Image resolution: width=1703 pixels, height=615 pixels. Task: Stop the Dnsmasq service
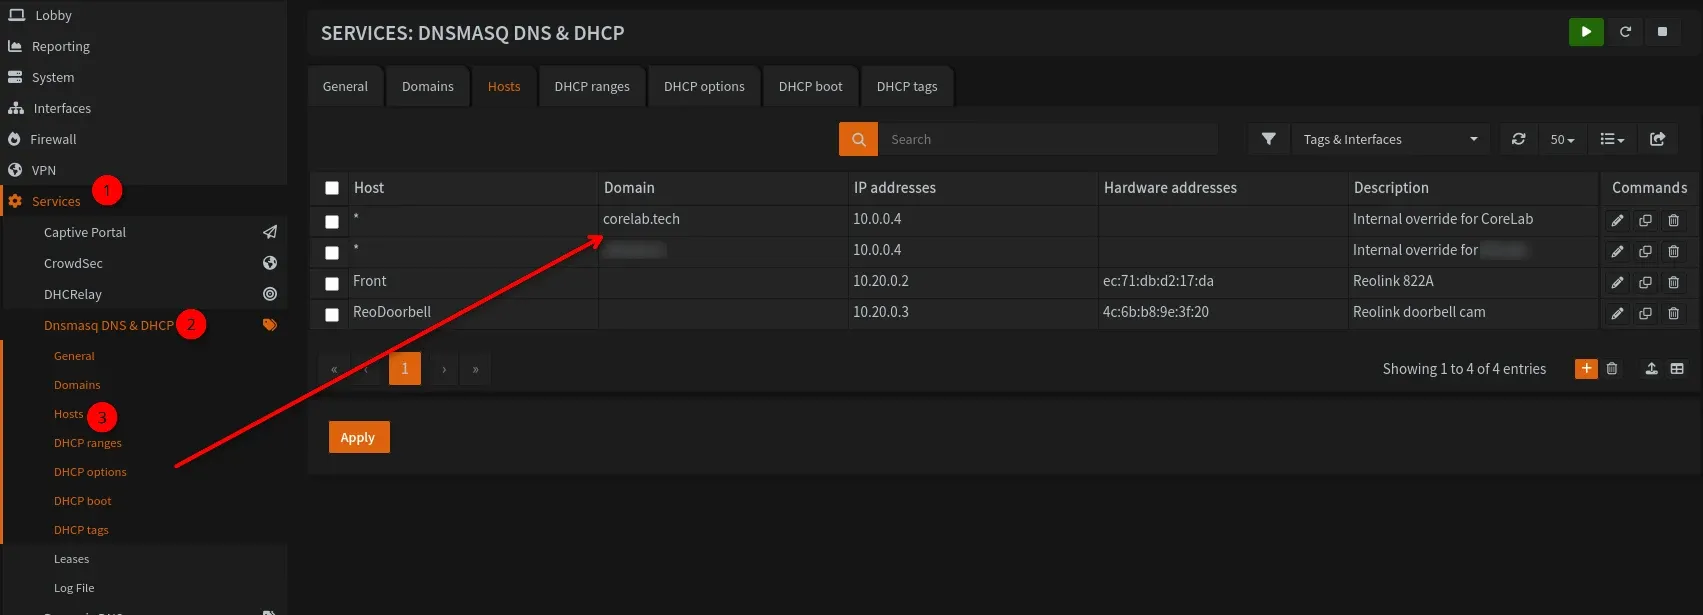coord(1662,32)
